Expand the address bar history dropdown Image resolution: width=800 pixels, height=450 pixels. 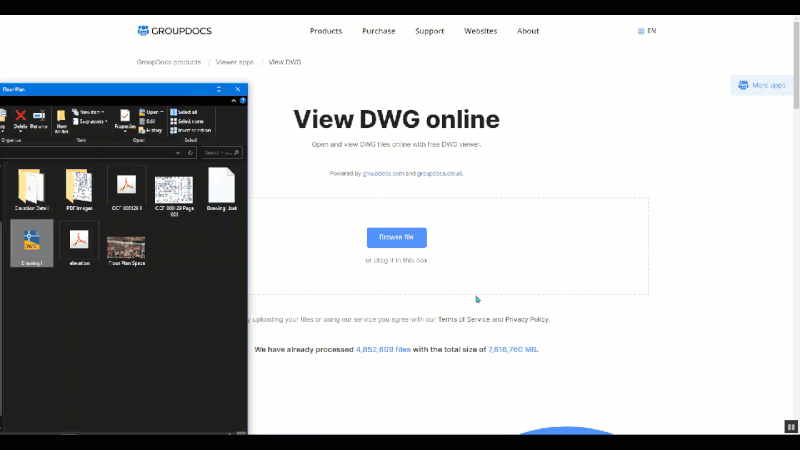[177, 153]
